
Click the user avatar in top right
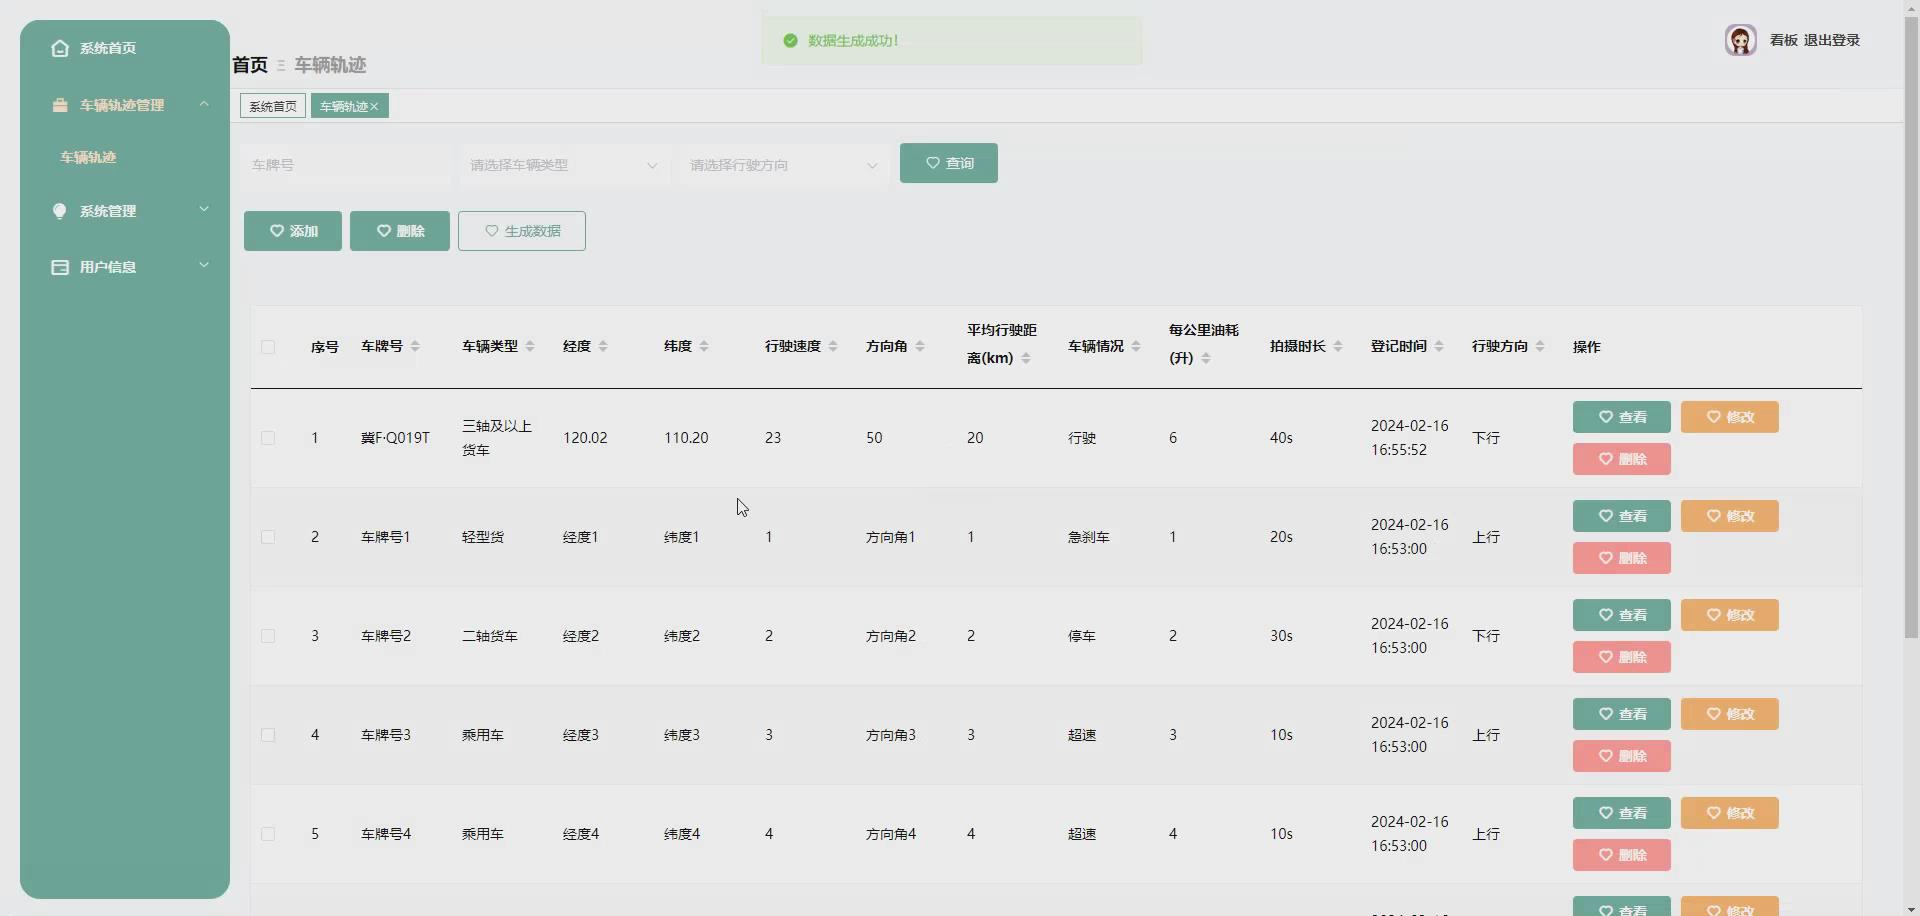click(1741, 40)
